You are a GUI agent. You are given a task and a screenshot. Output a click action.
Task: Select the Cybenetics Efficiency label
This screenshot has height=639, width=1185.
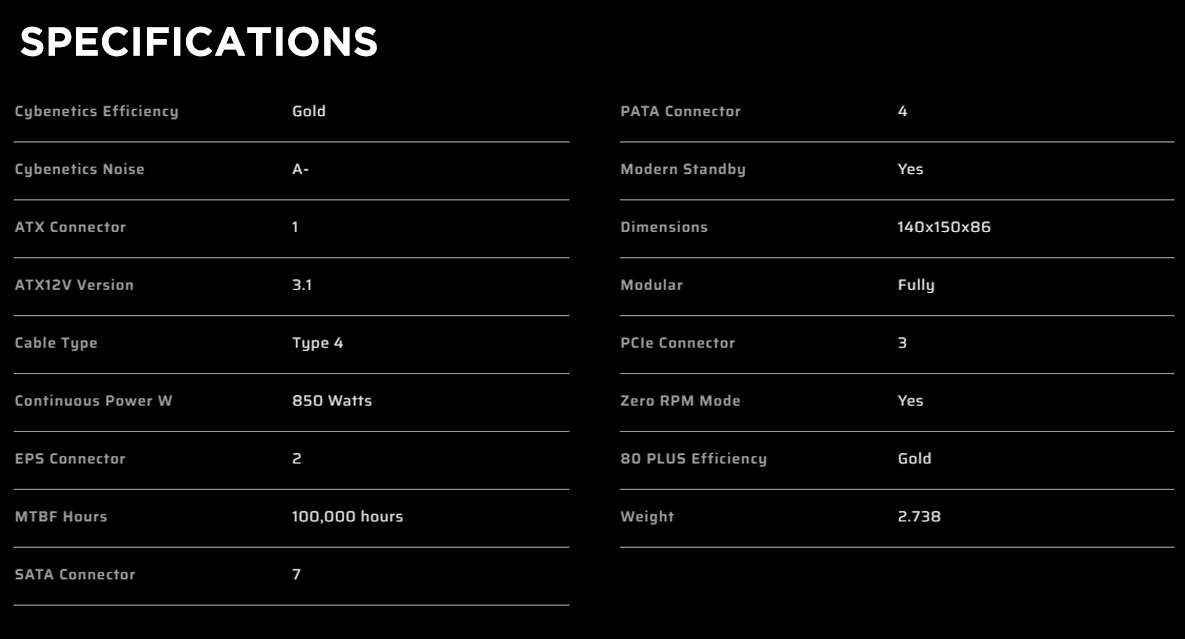(x=97, y=112)
